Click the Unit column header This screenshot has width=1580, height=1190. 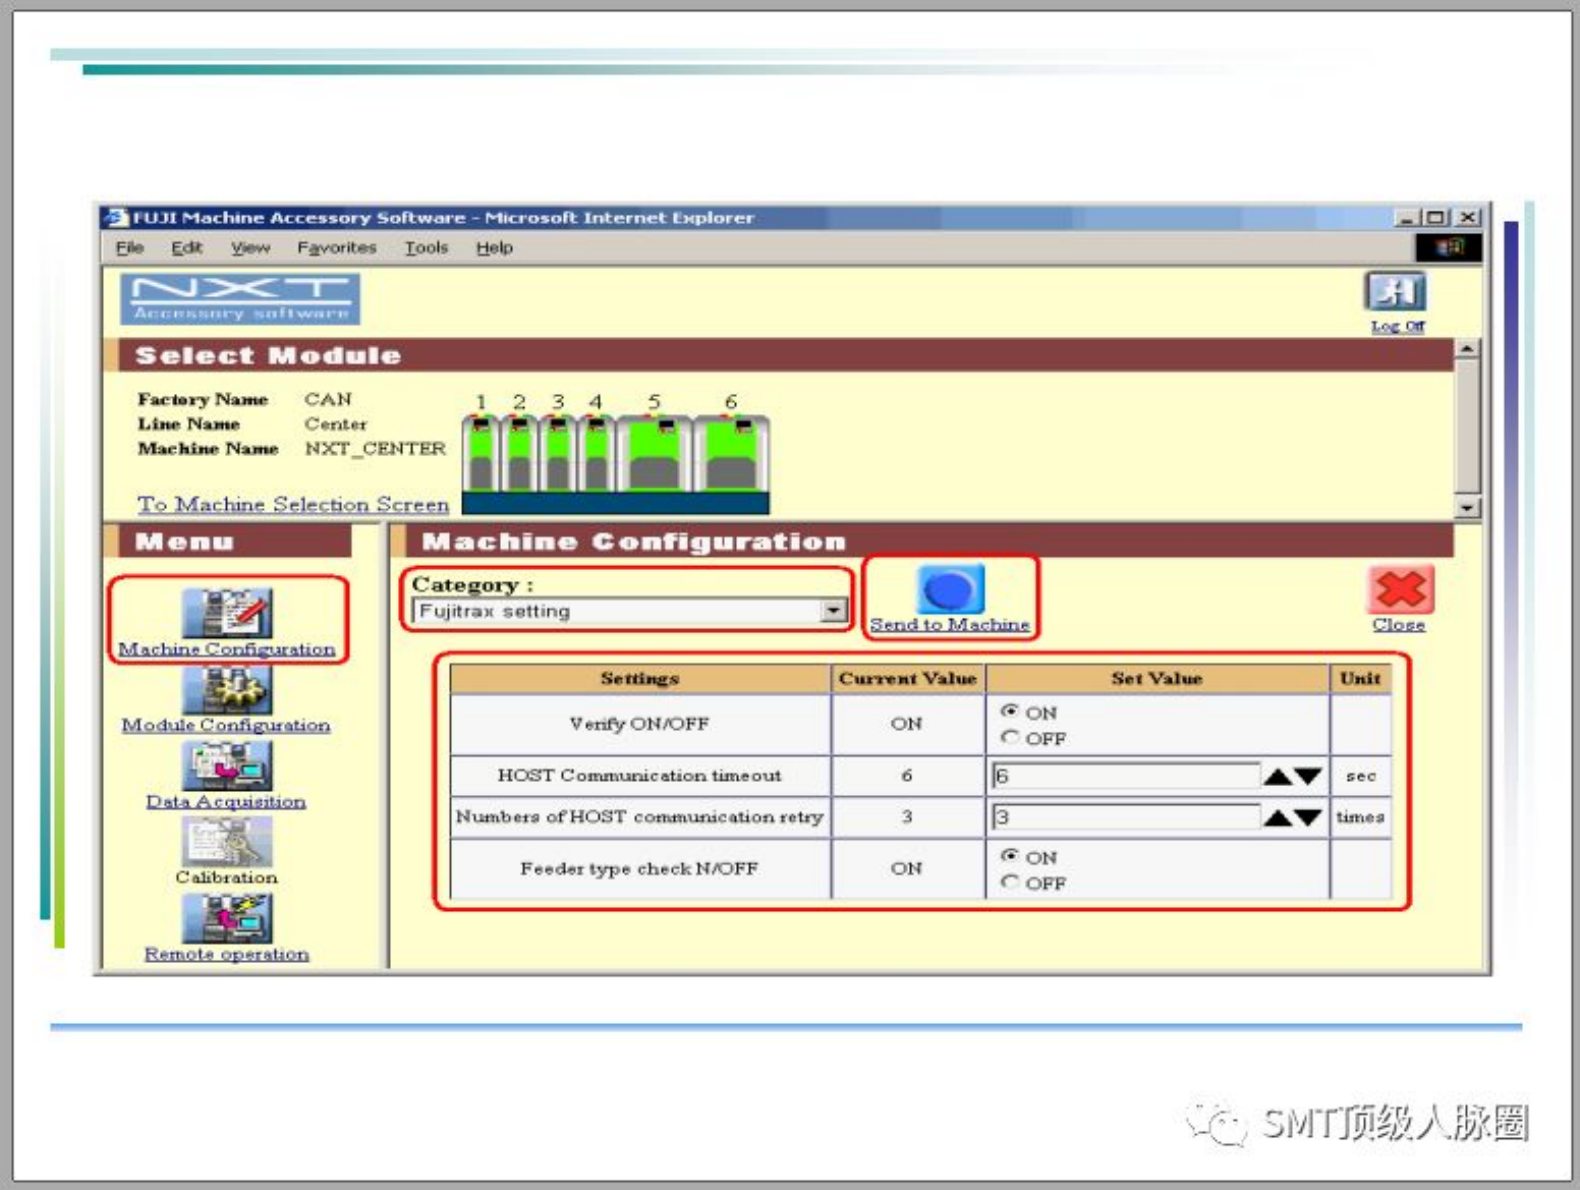point(1360,679)
